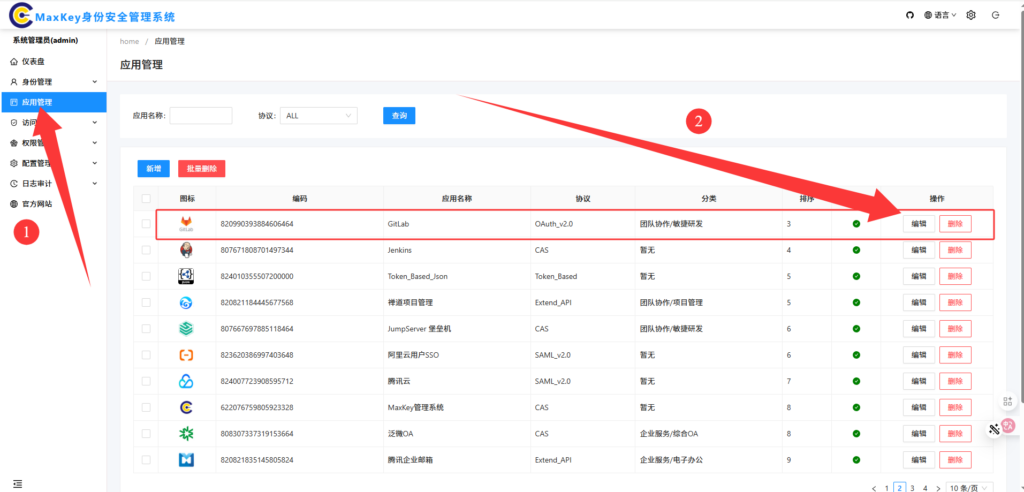Click the logout icon at top right
Image resolution: width=1024 pixels, height=492 pixels.
click(x=995, y=15)
